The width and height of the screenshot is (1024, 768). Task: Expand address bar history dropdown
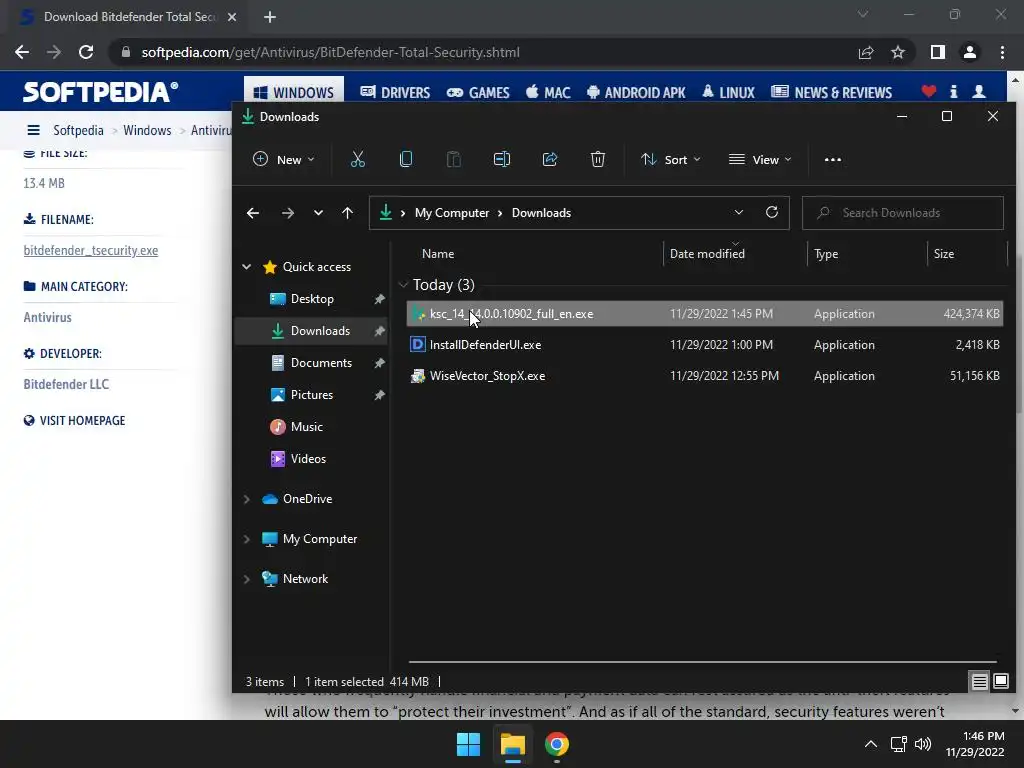[739, 212]
